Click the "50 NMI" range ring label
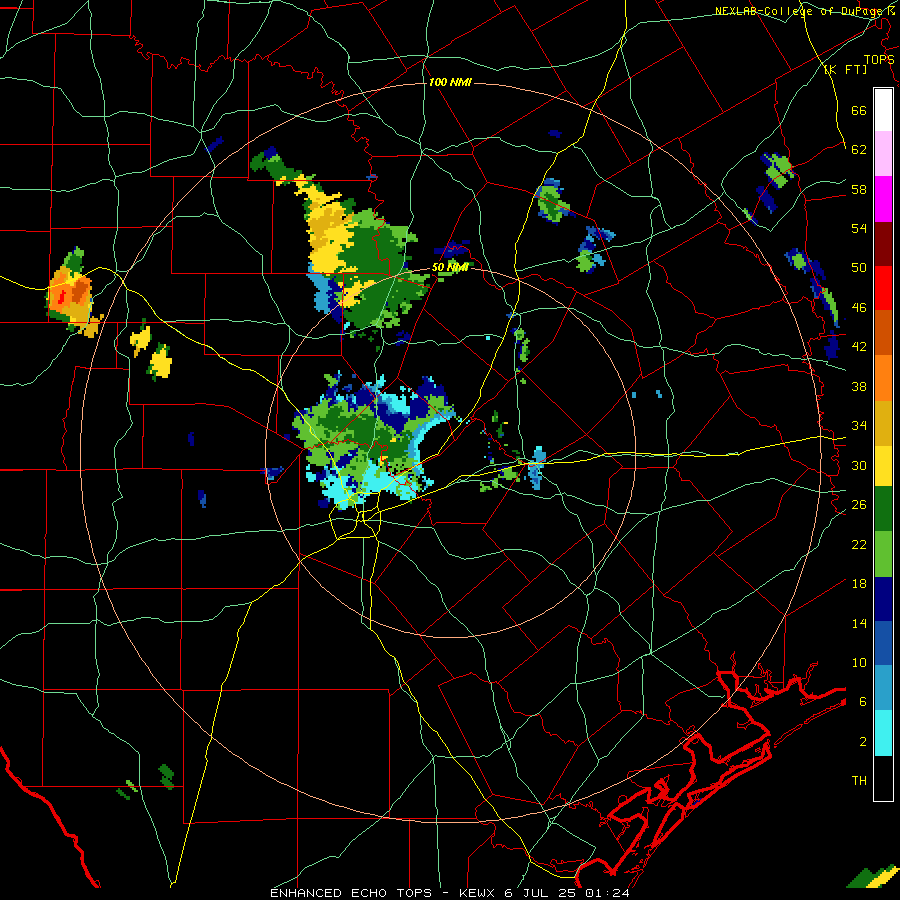This screenshot has height=900, width=900. click(x=450, y=267)
